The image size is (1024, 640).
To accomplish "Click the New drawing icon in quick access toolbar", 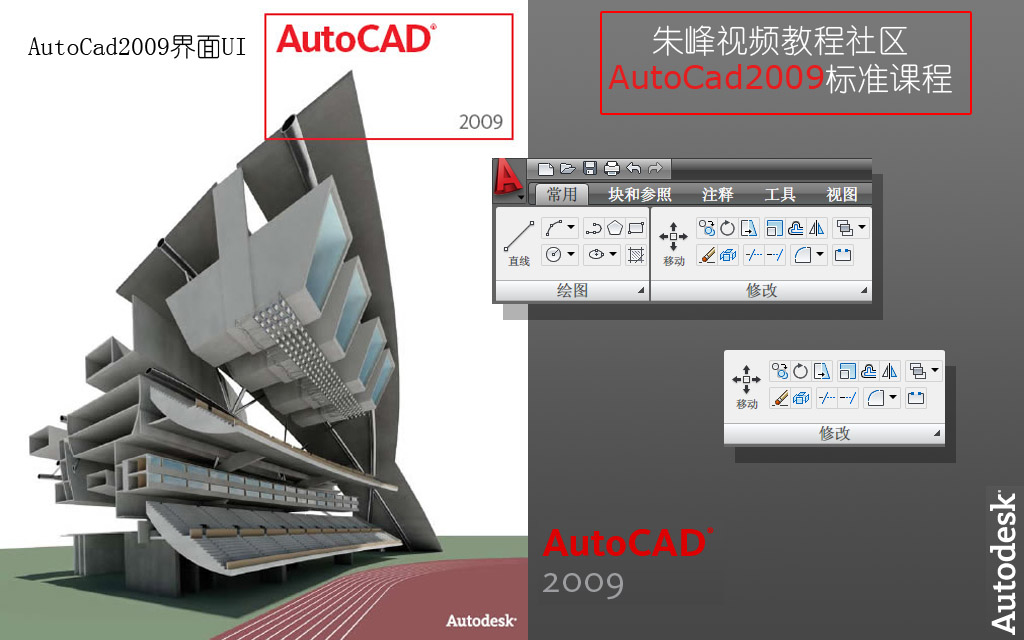I will [x=546, y=169].
